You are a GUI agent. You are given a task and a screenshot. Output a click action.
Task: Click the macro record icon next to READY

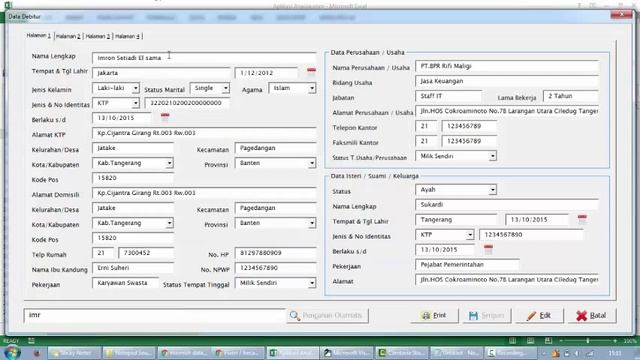(x=31, y=341)
